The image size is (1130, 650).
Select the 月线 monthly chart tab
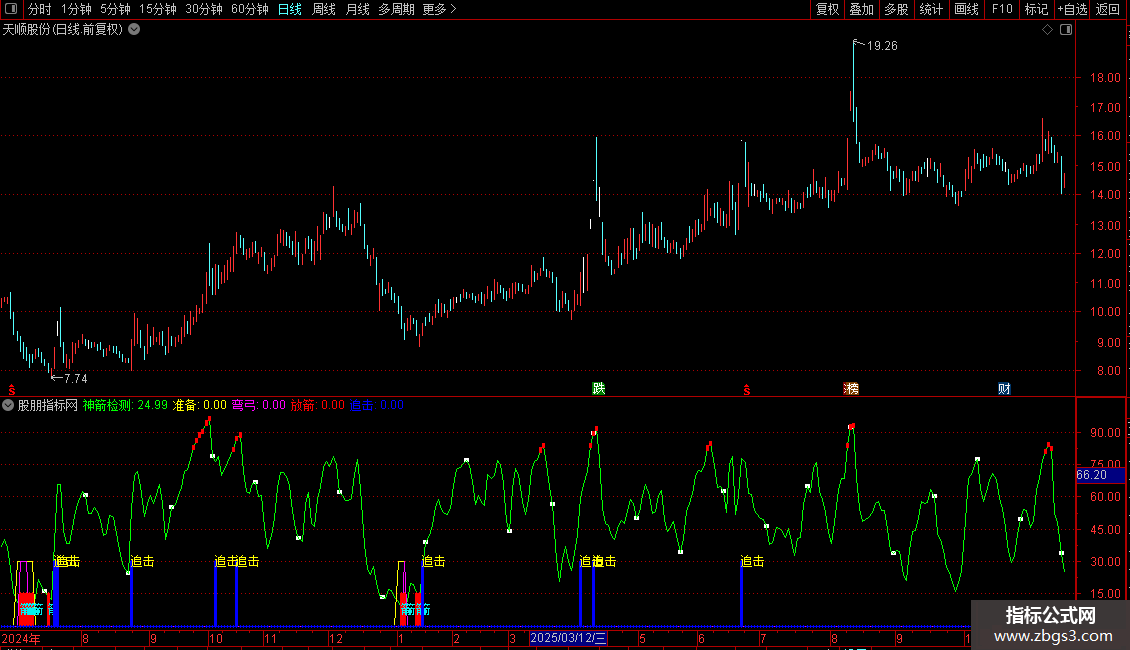357,9
